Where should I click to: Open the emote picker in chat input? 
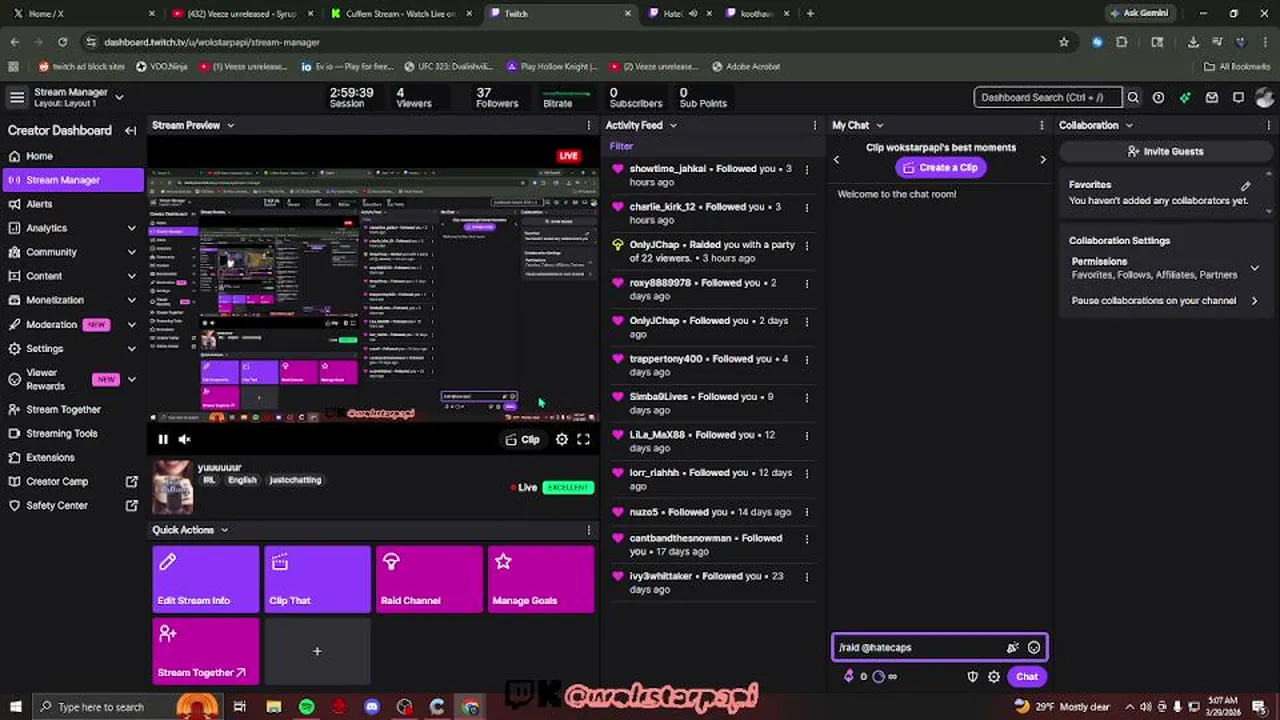point(1034,647)
